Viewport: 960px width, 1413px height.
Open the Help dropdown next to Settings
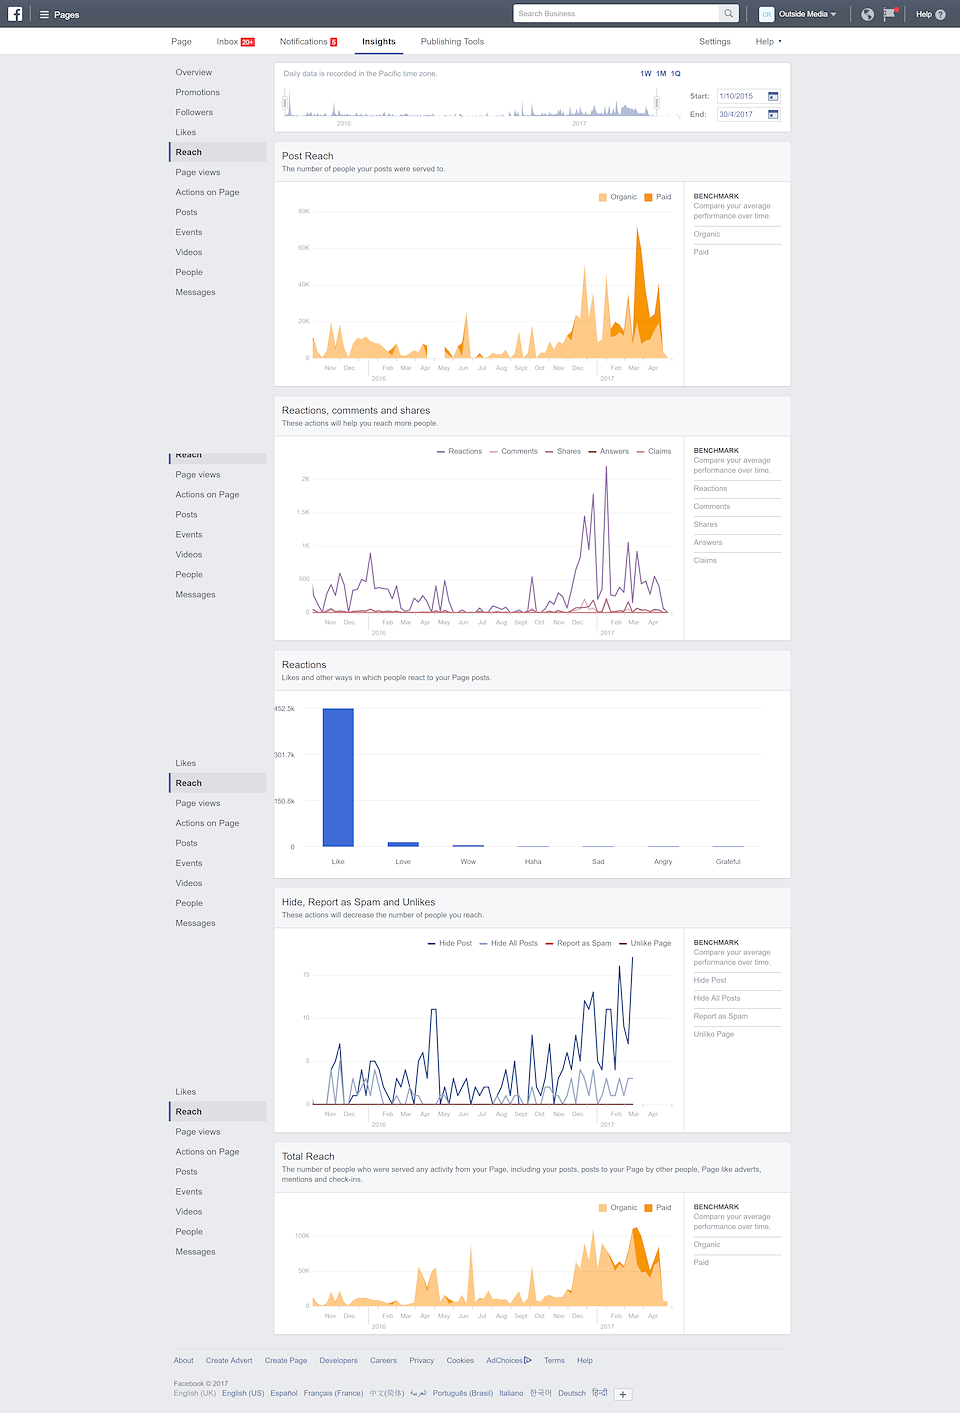pyautogui.click(x=768, y=42)
